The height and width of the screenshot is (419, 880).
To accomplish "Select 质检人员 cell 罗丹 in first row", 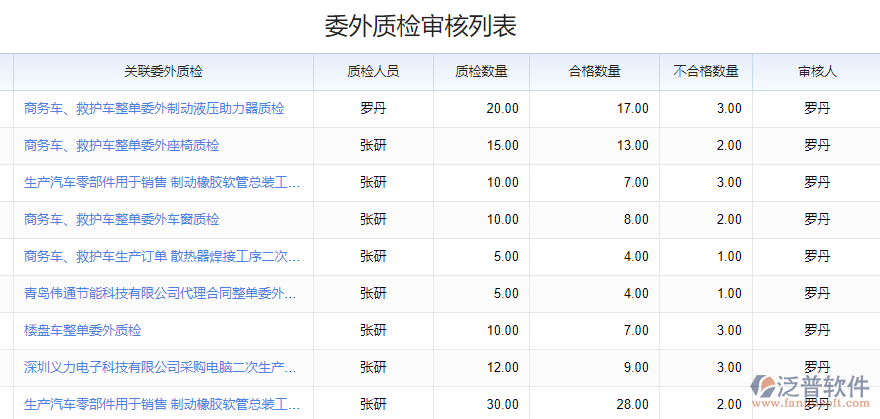I will [x=373, y=108].
